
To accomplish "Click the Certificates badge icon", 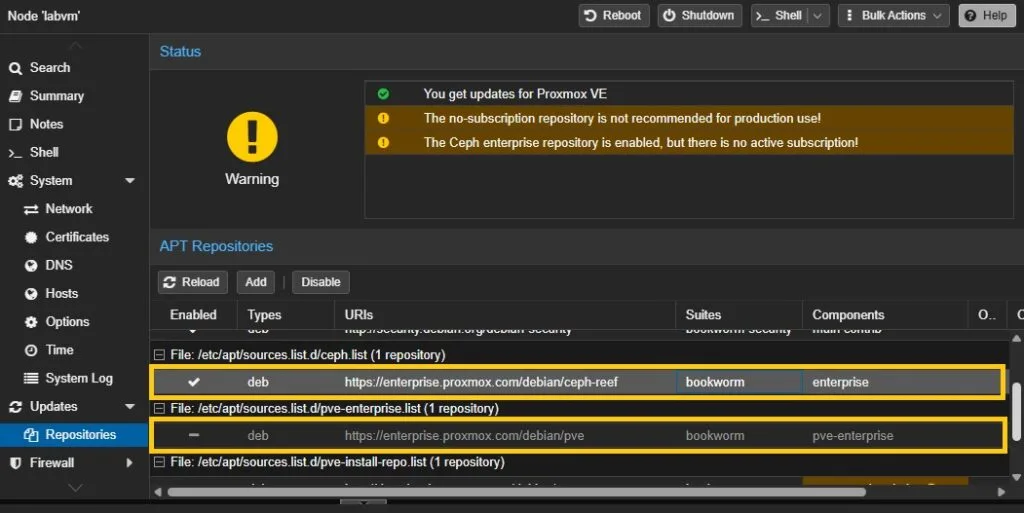I will [x=31, y=238].
